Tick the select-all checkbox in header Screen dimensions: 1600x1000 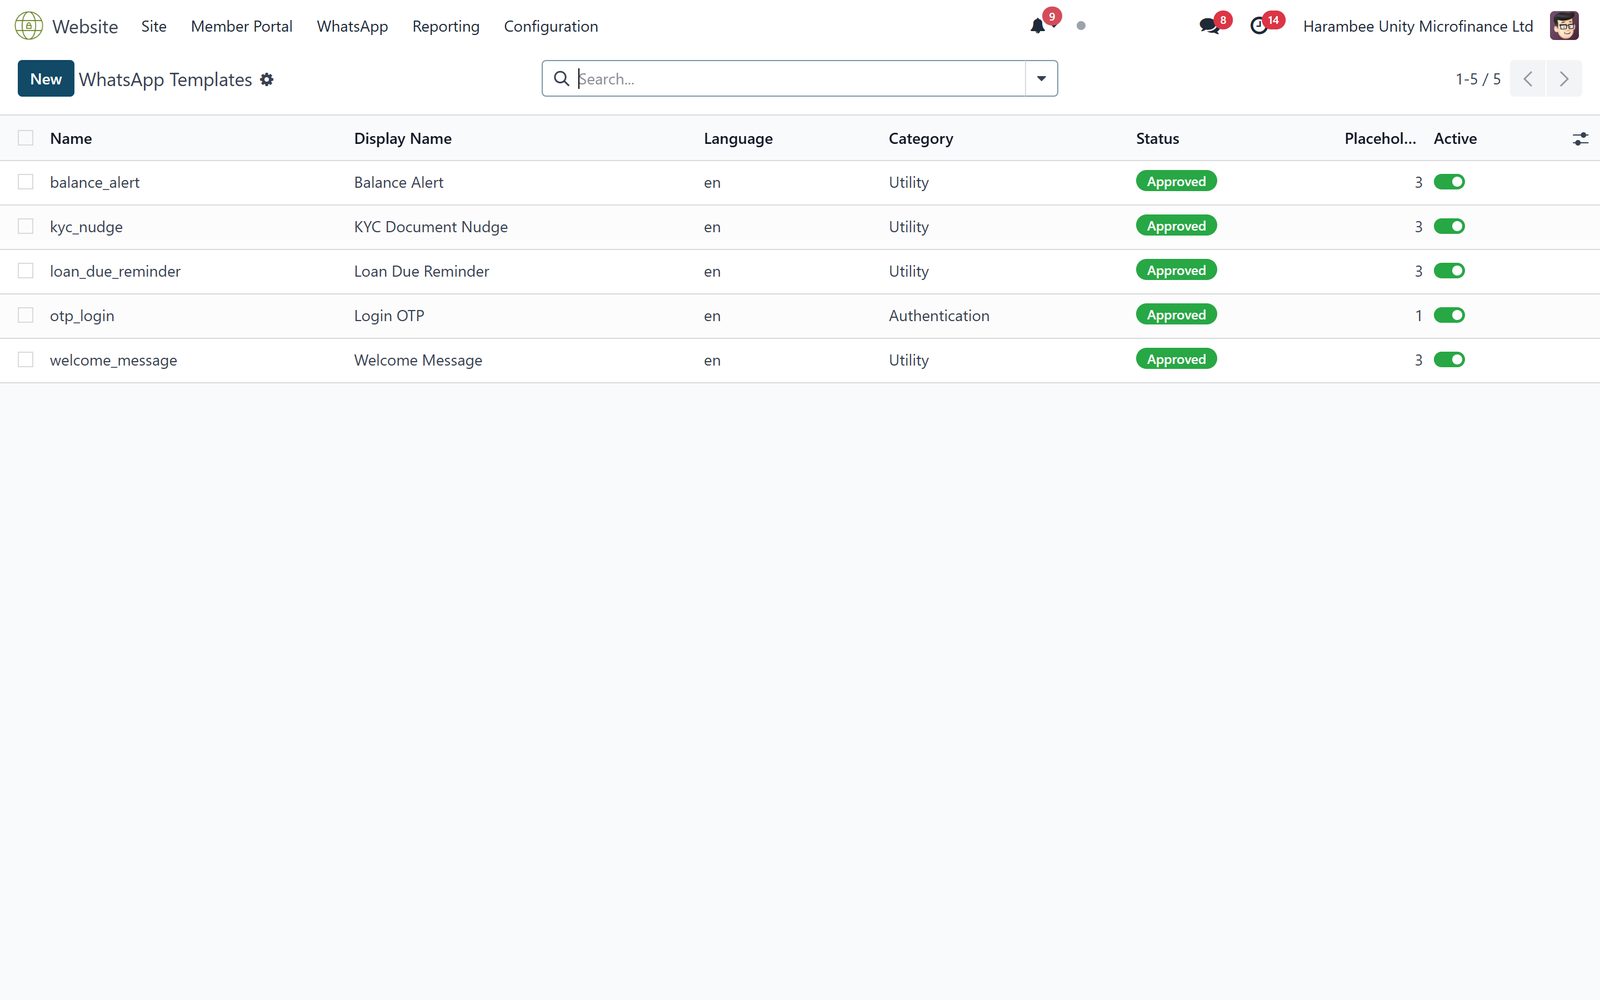point(26,138)
